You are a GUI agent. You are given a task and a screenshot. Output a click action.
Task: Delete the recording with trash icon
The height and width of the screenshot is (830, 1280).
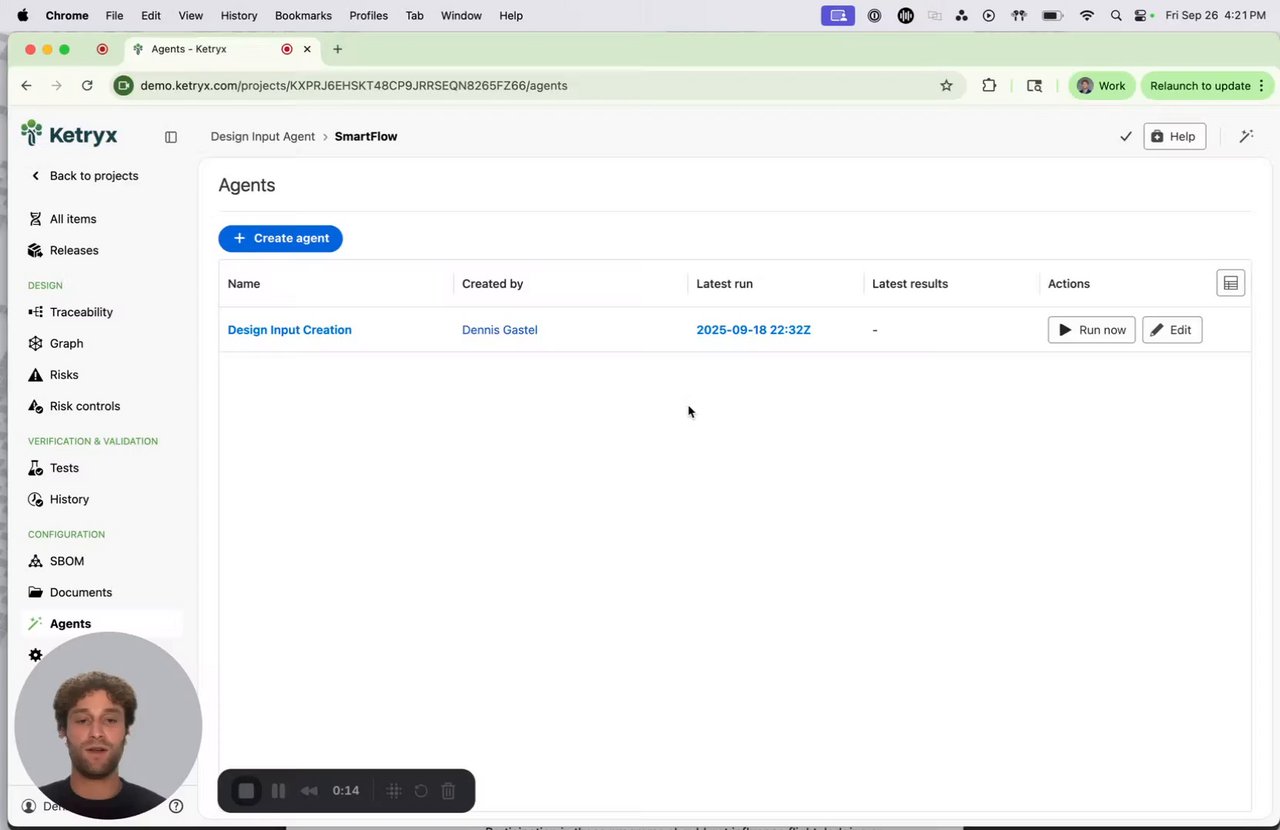448,791
